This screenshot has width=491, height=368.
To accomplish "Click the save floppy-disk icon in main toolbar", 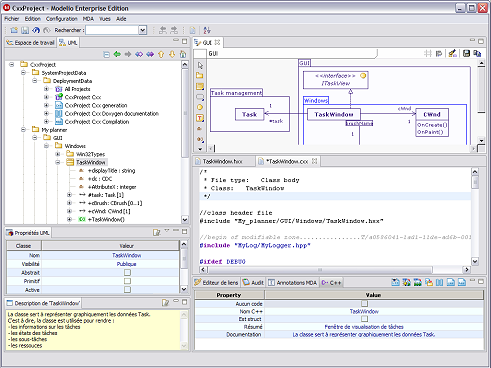I will coord(25,30).
